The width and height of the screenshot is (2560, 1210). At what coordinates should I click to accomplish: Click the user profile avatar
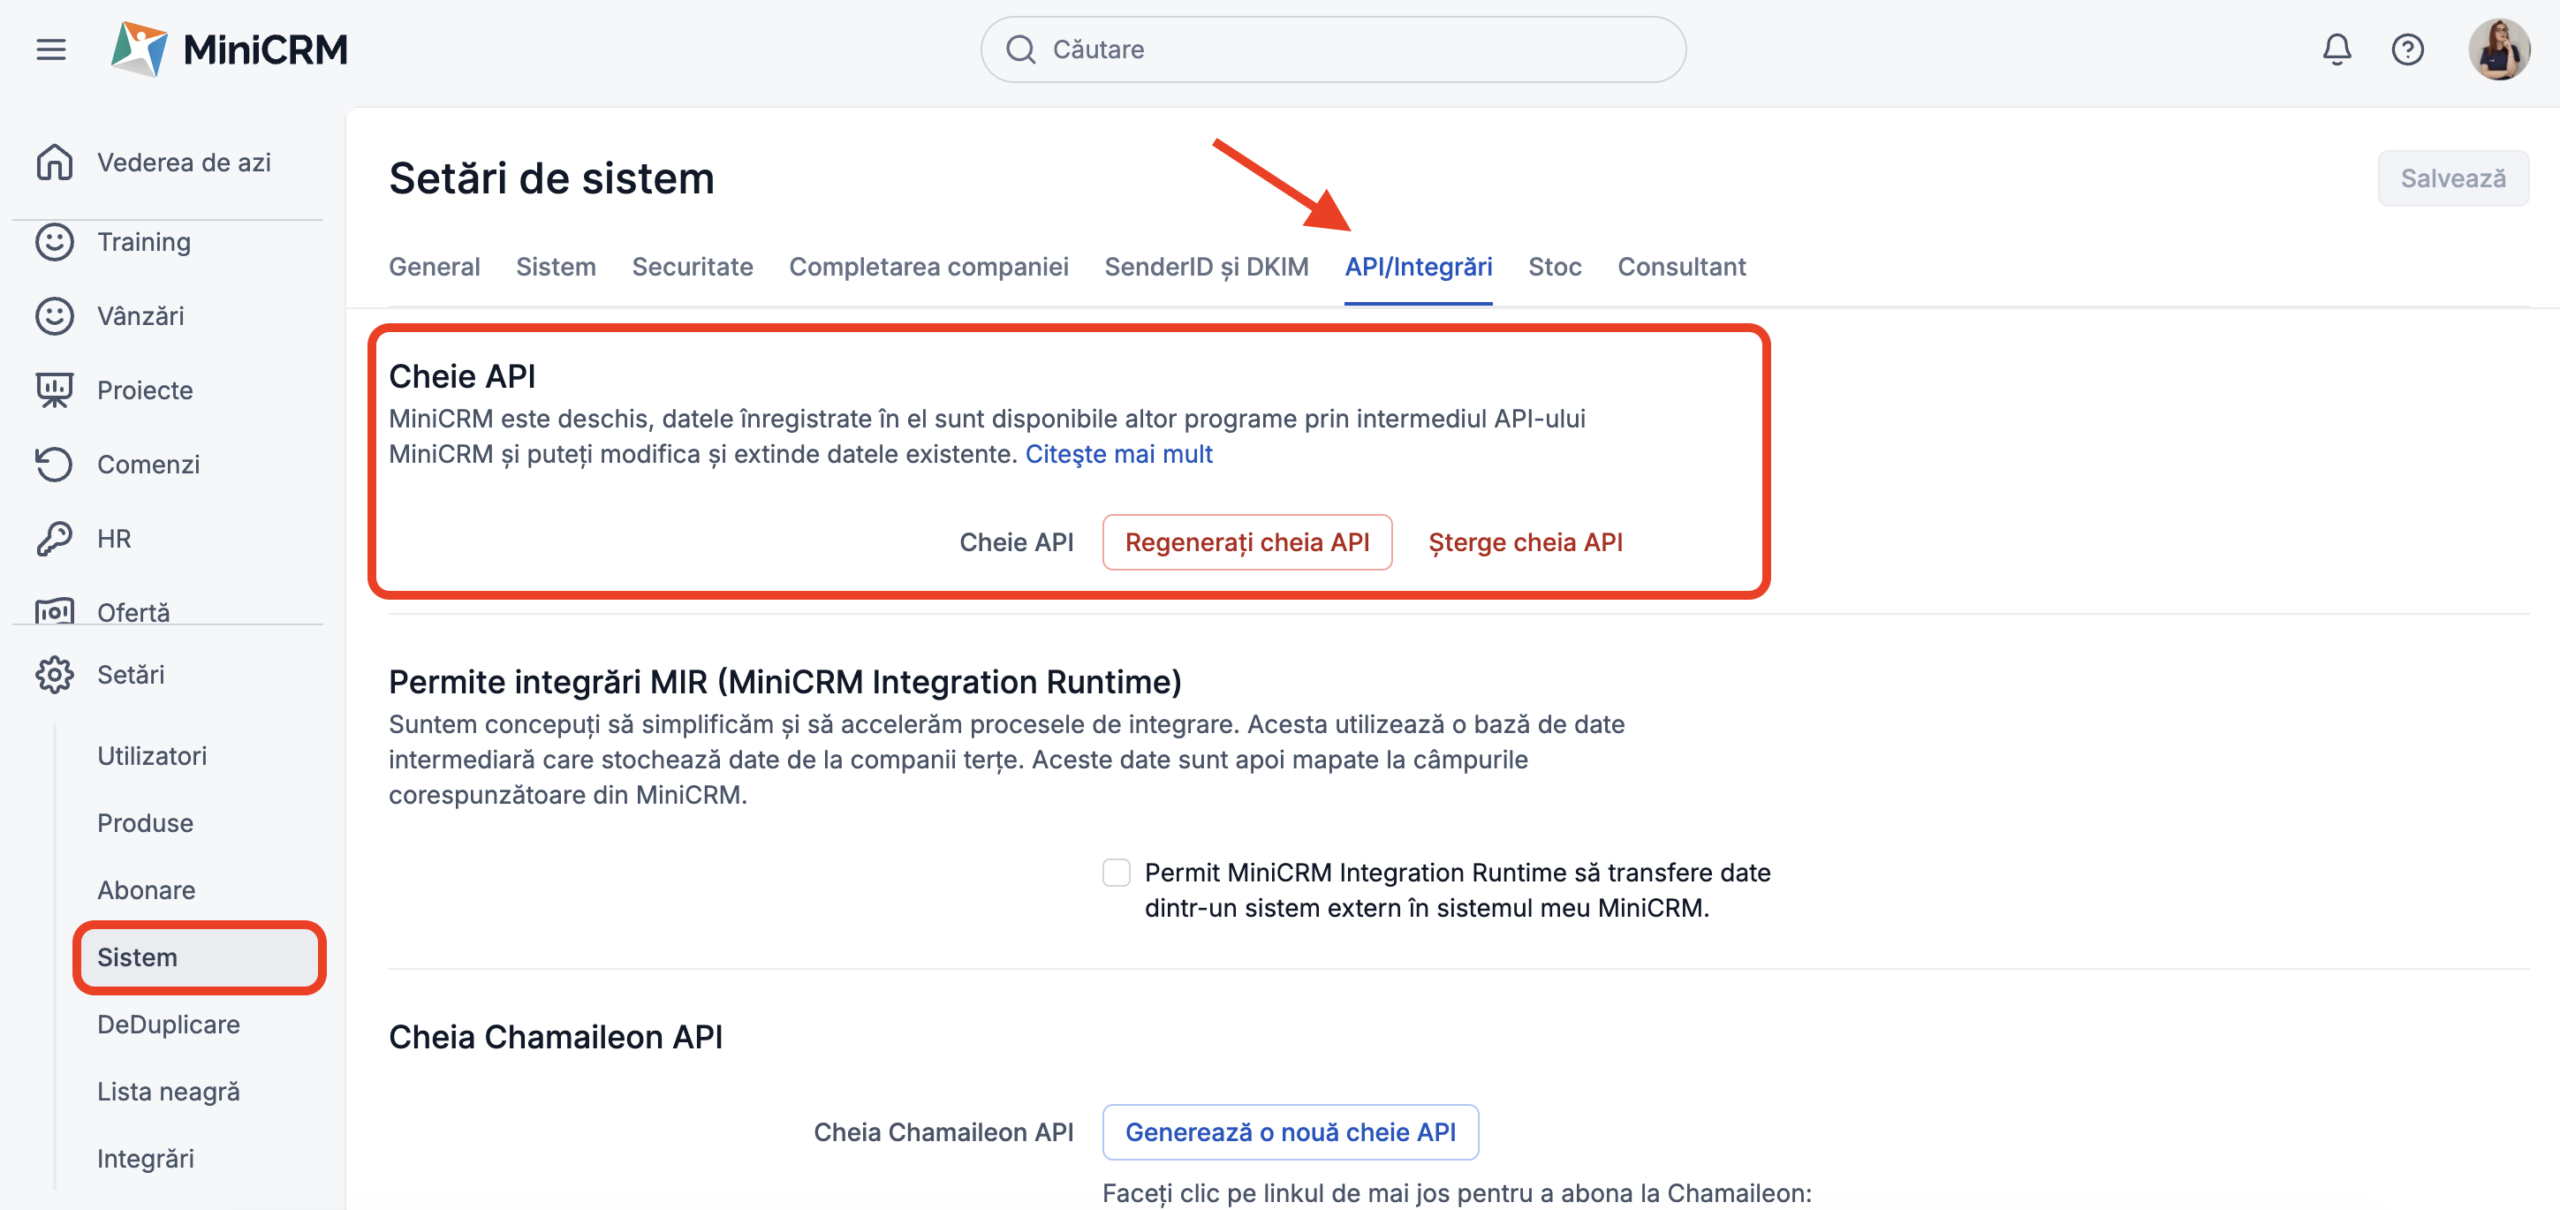(2498, 49)
